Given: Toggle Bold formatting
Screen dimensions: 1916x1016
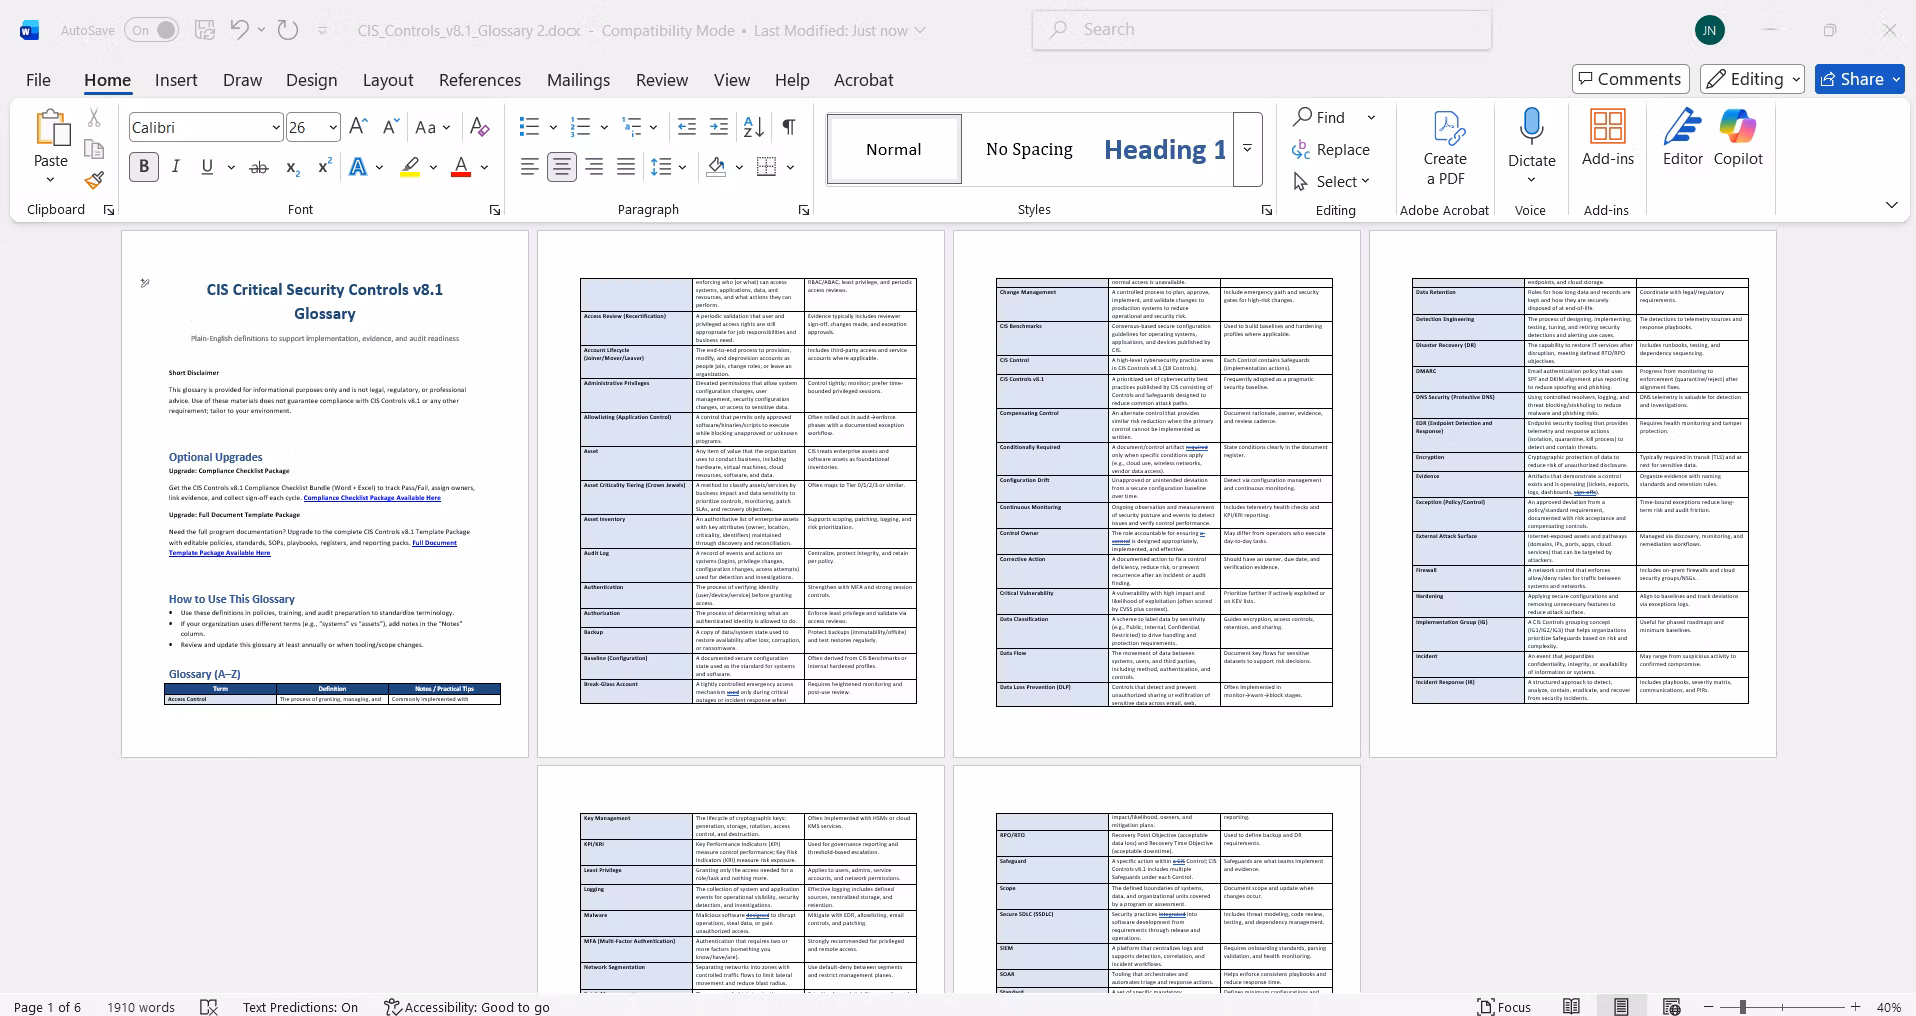Looking at the screenshot, I should (x=144, y=167).
